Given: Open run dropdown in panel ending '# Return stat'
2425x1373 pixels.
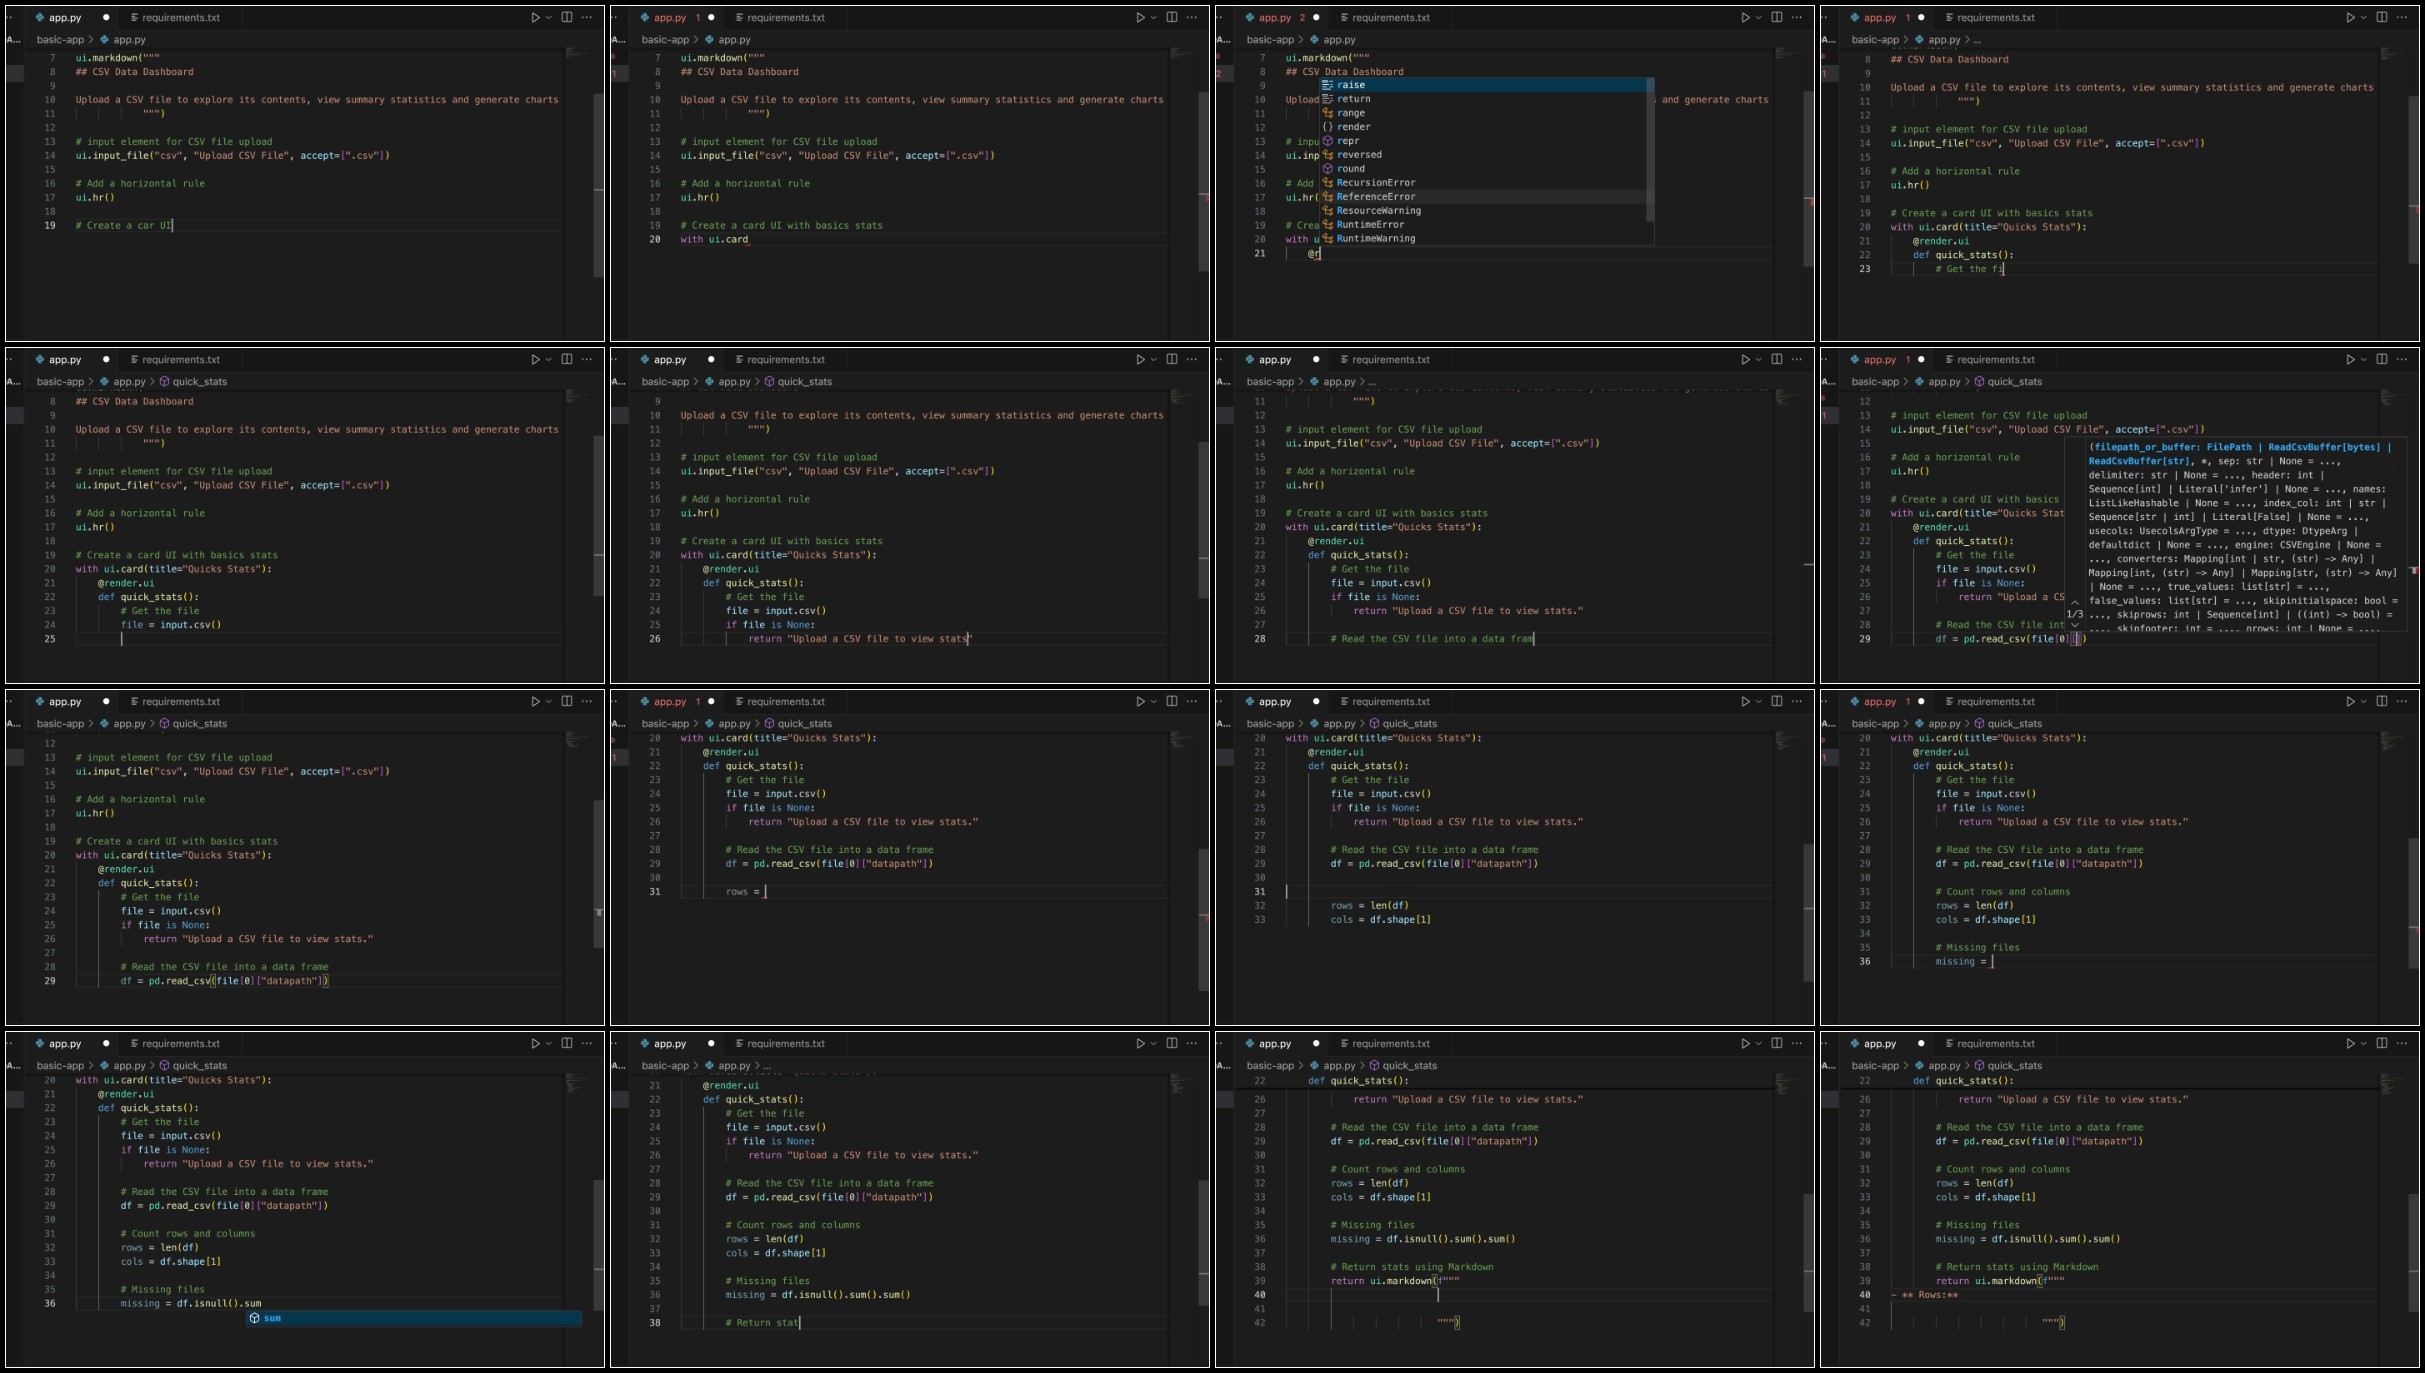Looking at the screenshot, I should [x=1154, y=1043].
